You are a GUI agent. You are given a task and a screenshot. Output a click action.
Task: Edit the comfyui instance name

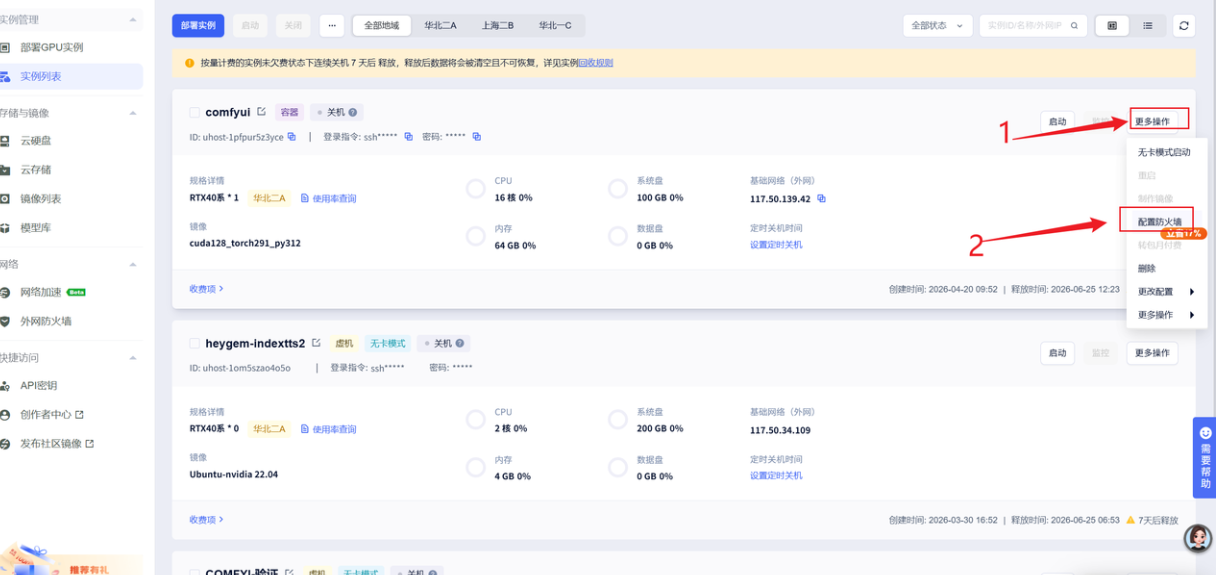(262, 112)
